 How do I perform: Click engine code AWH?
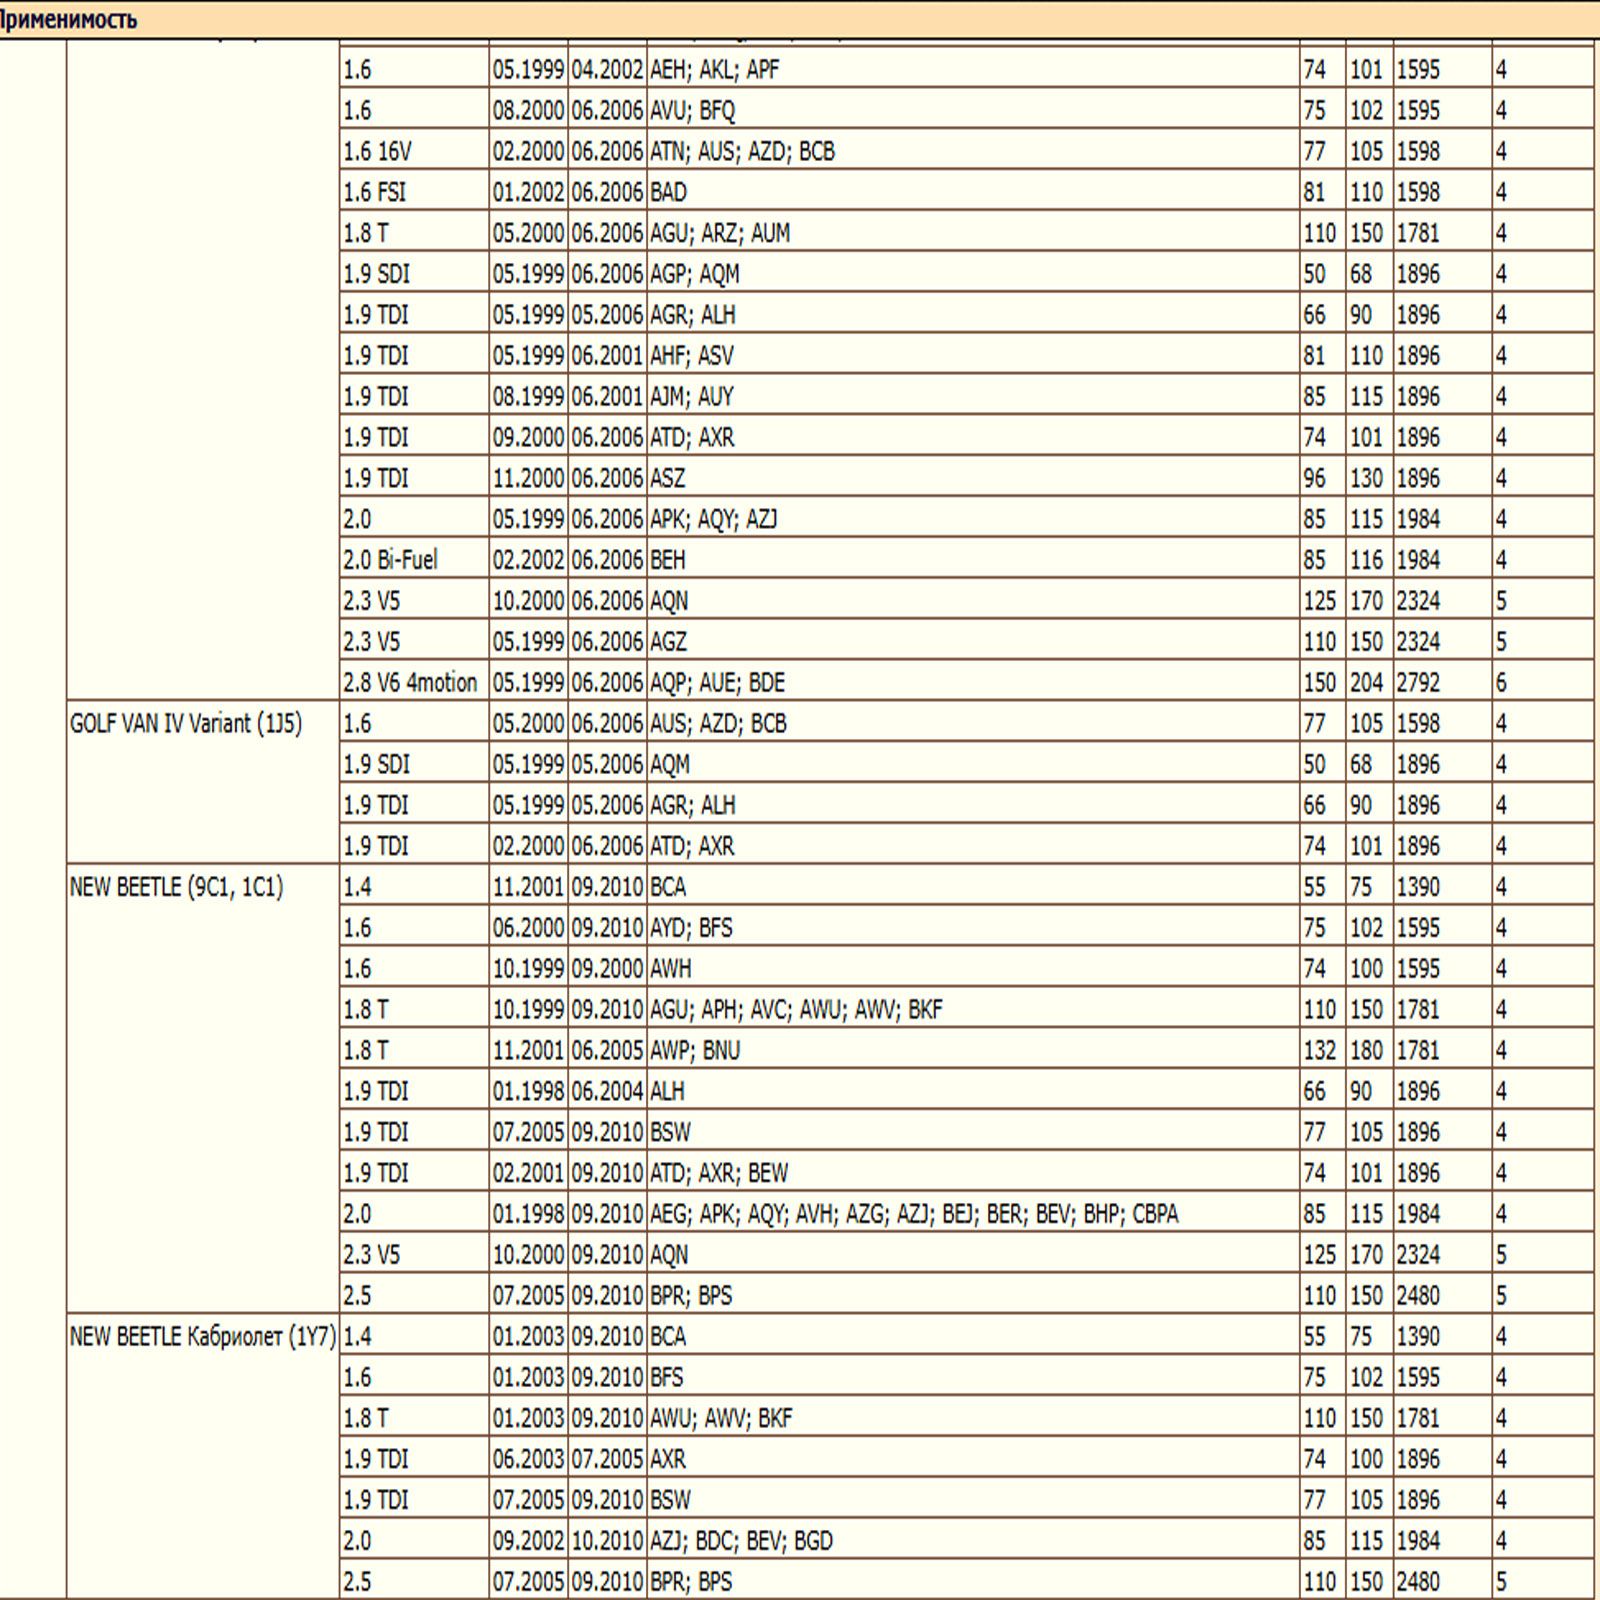671,969
